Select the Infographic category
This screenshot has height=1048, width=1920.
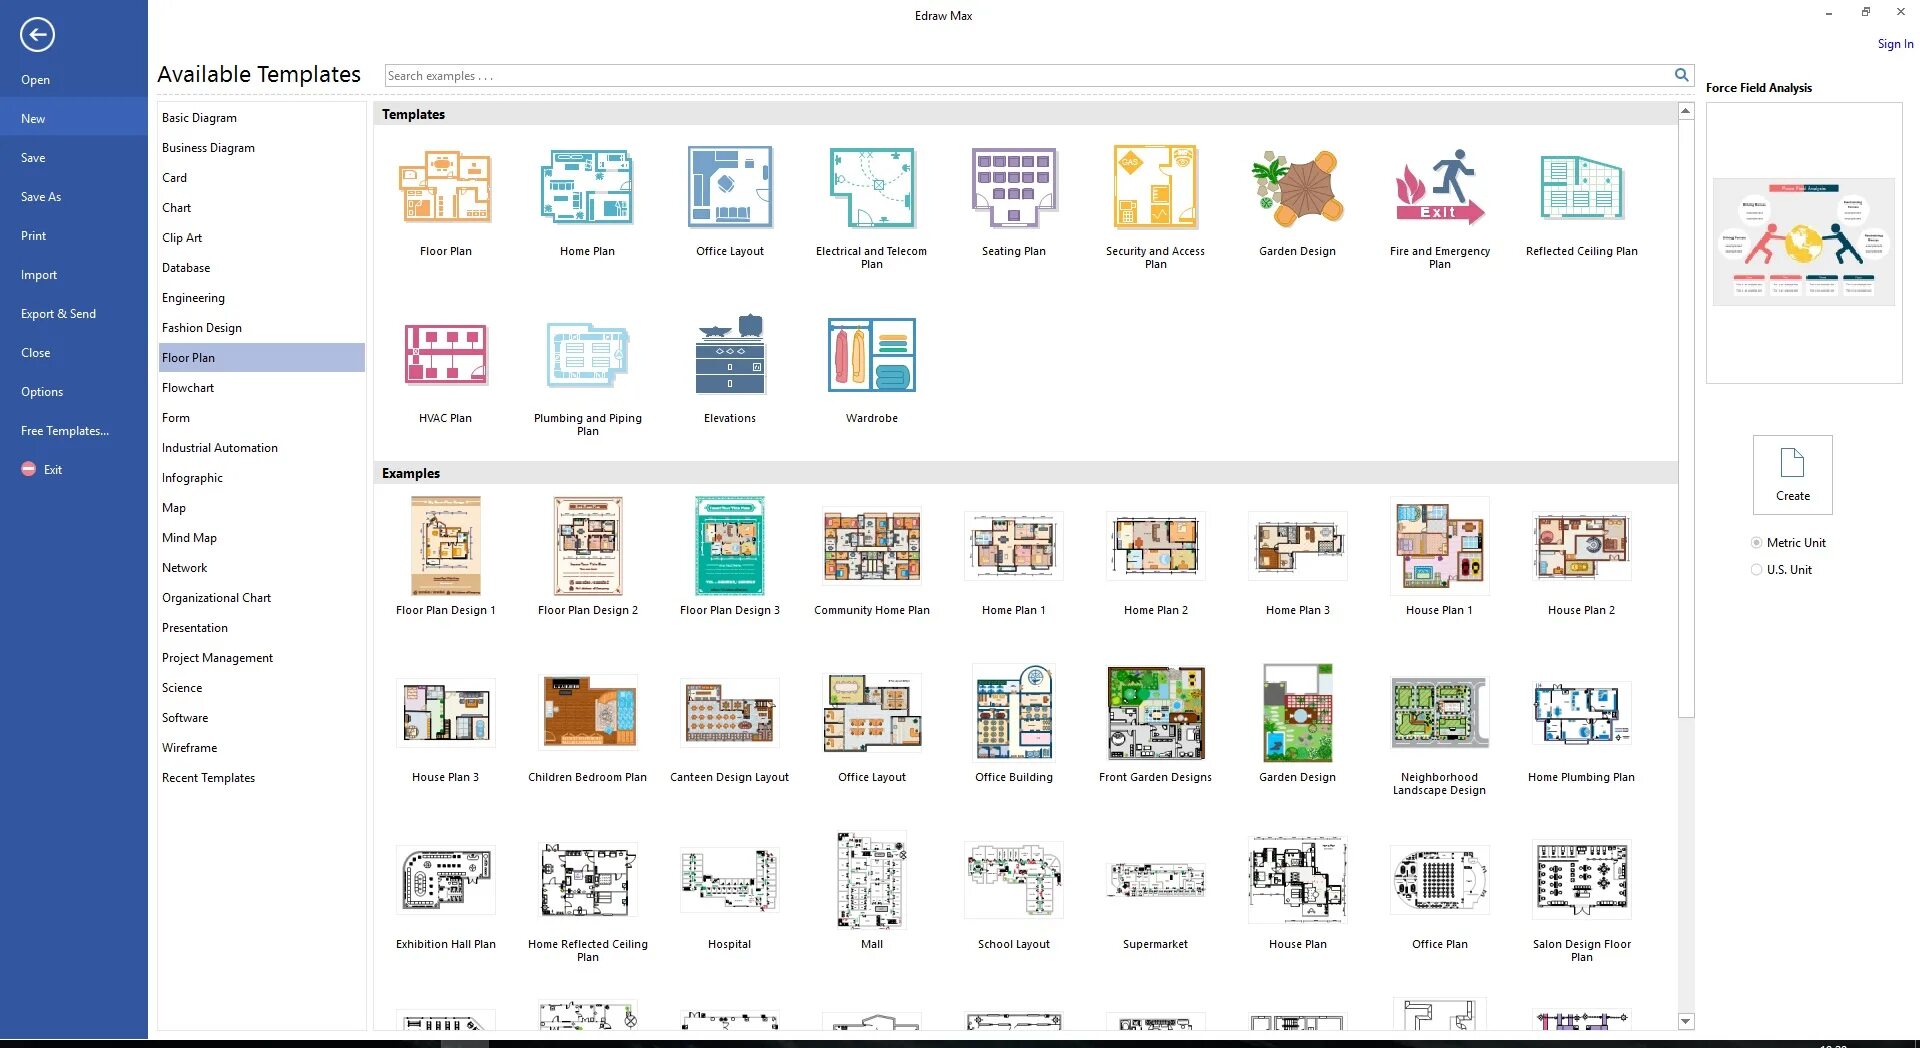(x=262, y=478)
